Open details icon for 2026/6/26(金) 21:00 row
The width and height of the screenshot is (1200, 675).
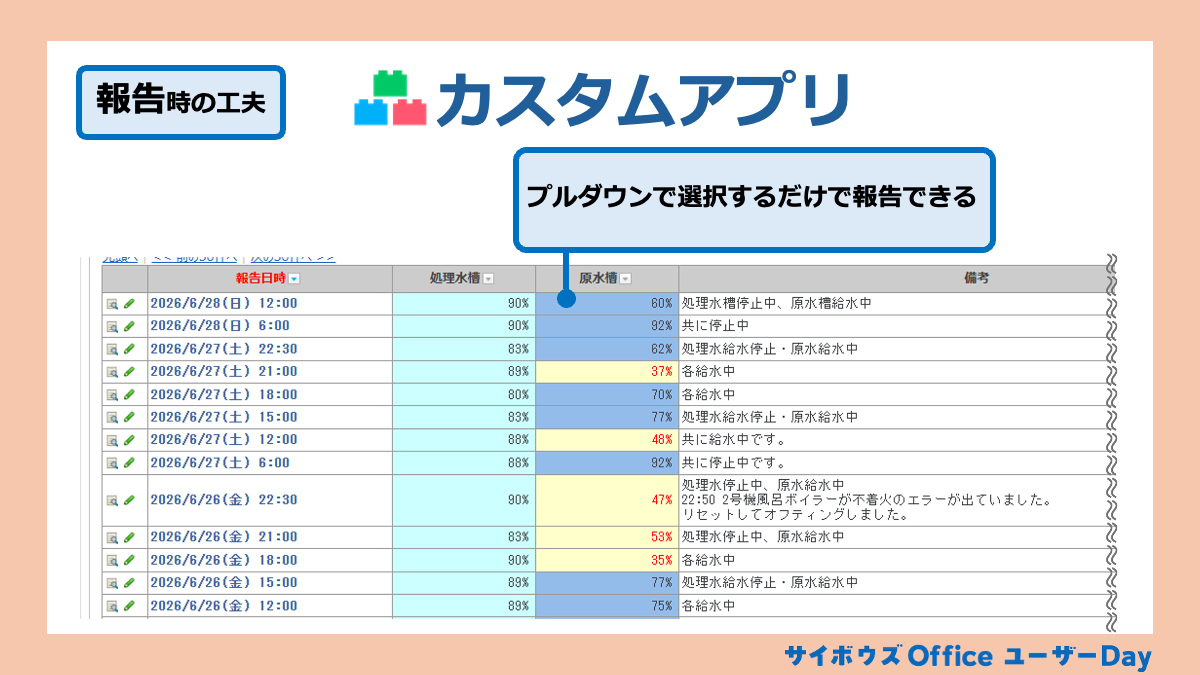[113, 537]
